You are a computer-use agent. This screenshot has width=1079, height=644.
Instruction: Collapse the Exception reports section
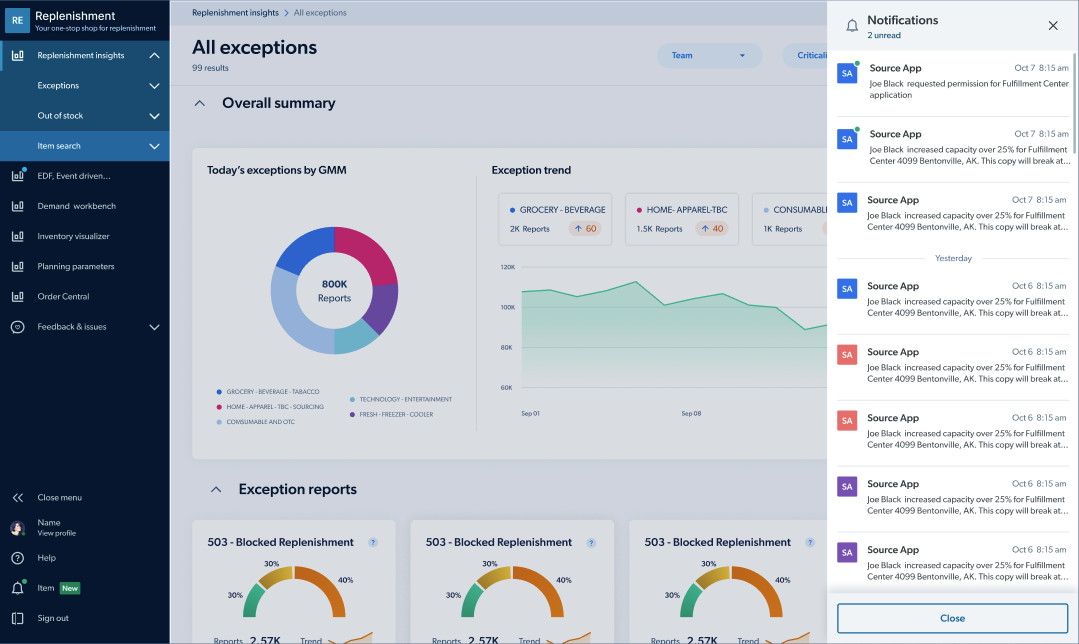tap(216, 489)
